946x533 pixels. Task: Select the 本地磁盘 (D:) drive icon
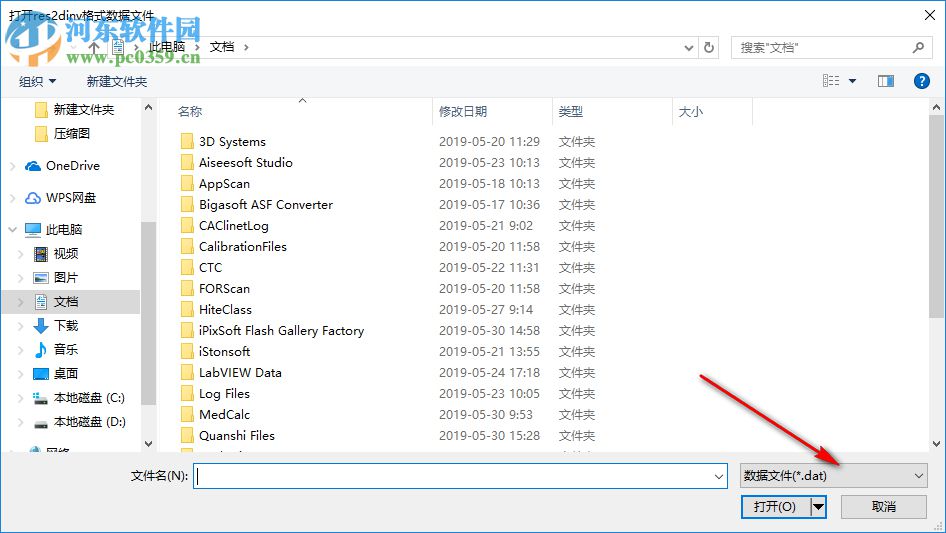[x=40, y=423]
